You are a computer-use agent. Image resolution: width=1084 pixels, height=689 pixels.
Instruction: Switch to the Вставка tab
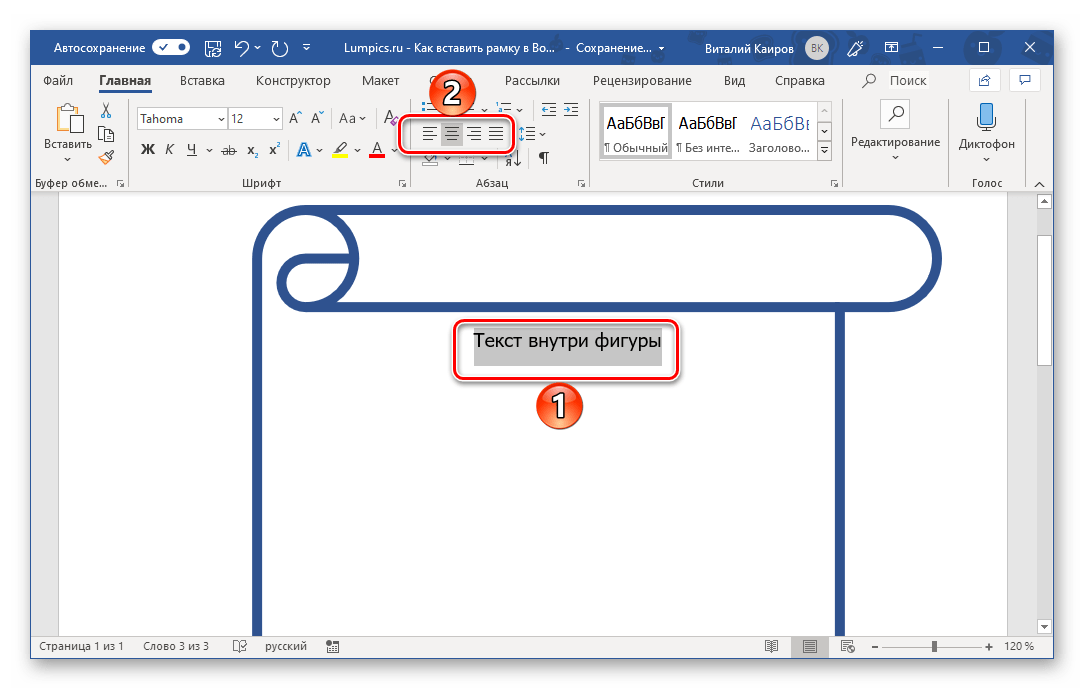click(x=202, y=80)
